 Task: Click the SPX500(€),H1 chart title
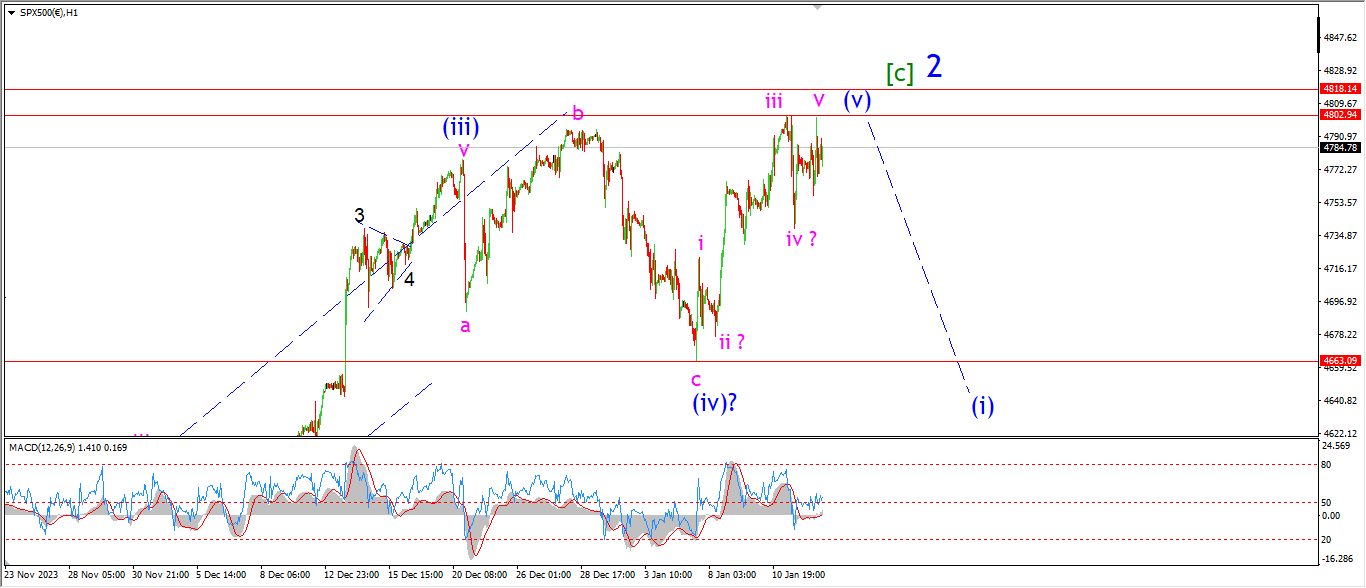pos(49,11)
